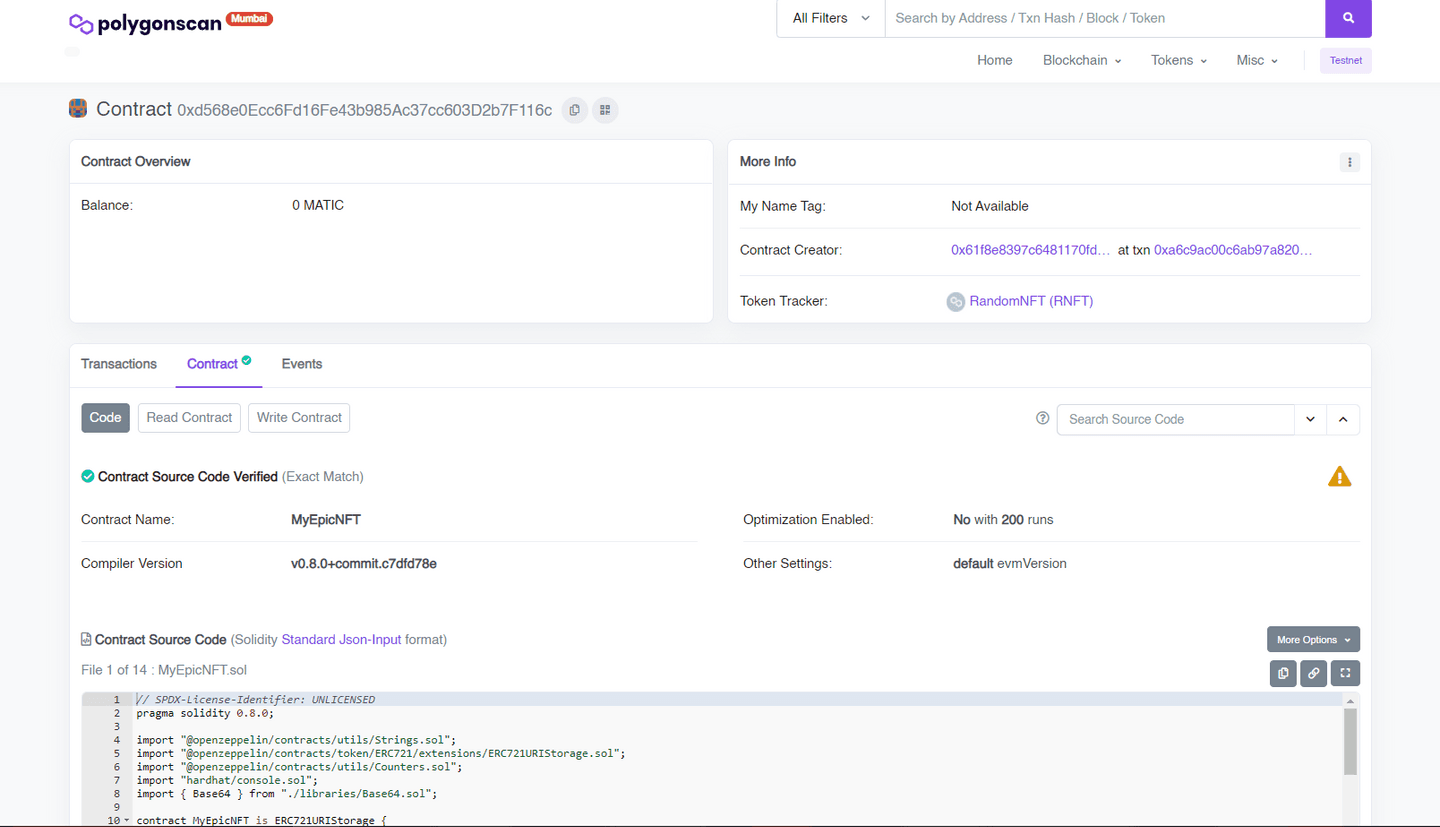Click the 0 MATIC balance value
Viewport: 1440px width, 827px height.
pos(318,205)
